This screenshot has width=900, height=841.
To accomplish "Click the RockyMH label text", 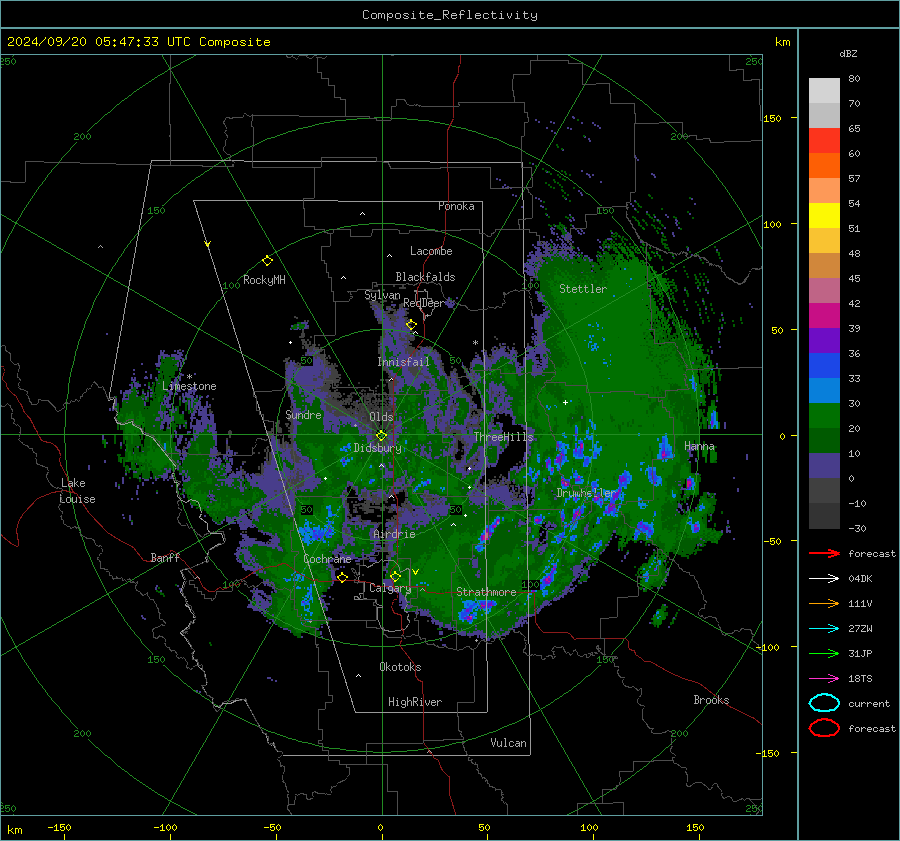I will [264, 280].
